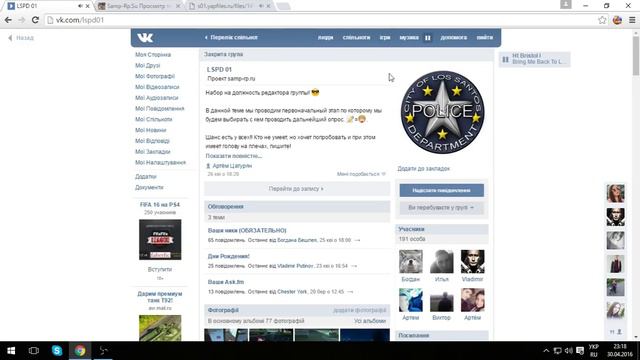
Task: Open post author Артём Цатурян
Action: tap(232, 166)
